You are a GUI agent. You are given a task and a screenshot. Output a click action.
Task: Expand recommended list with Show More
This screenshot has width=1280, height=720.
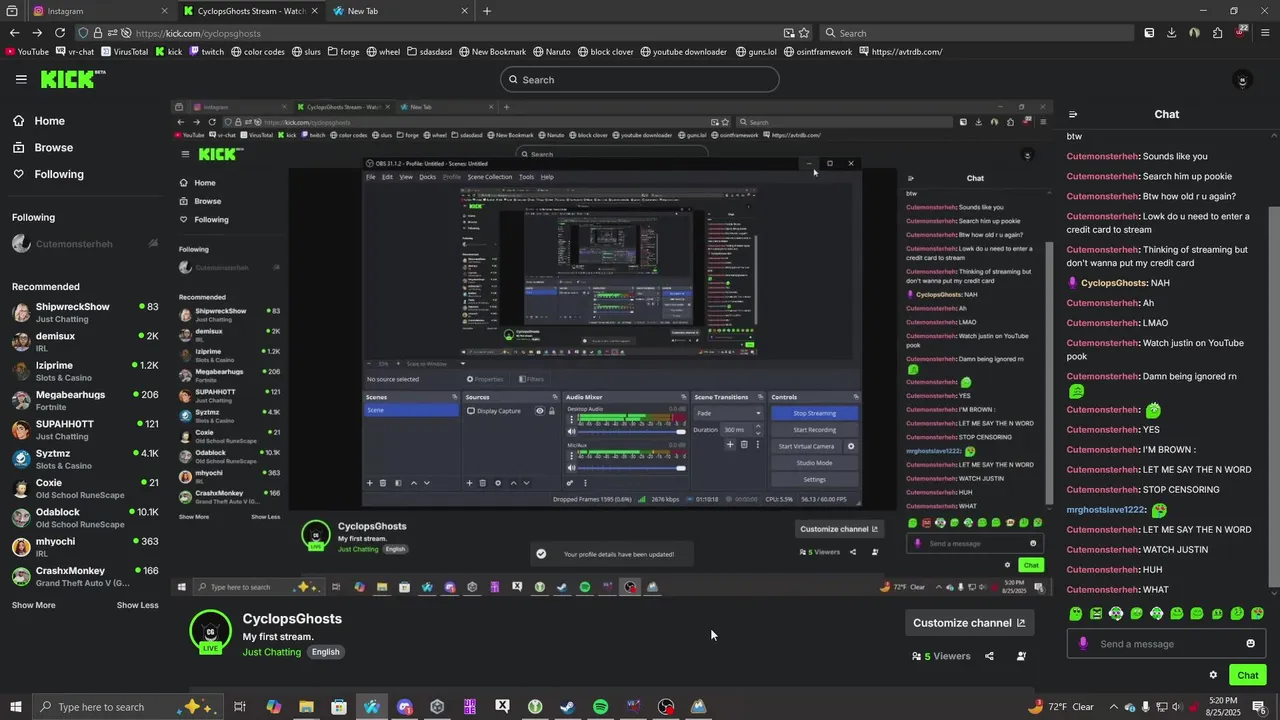pos(33,605)
